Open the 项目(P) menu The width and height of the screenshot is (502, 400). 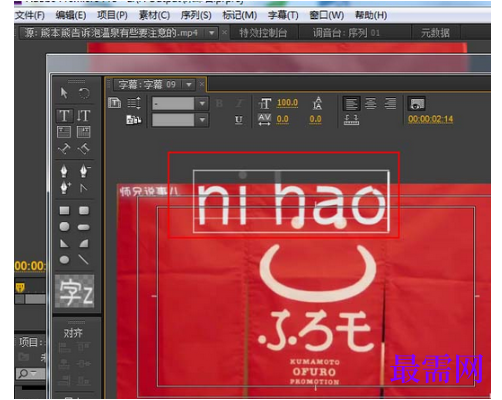pyautogui.click(x=112, y=15)
